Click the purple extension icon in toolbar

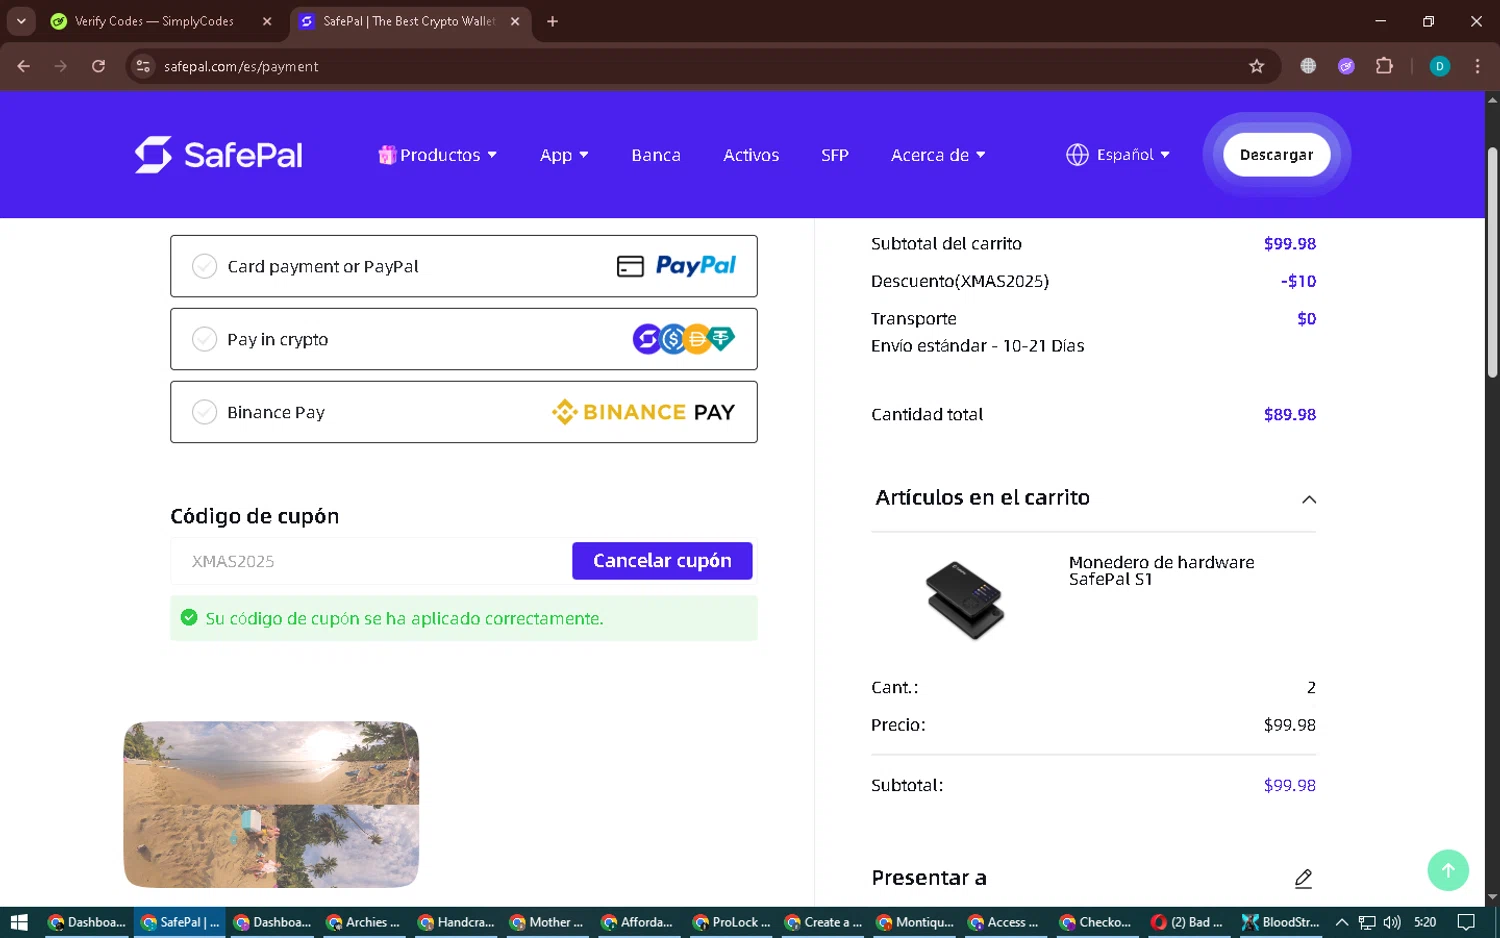(x=1346, y=66)
